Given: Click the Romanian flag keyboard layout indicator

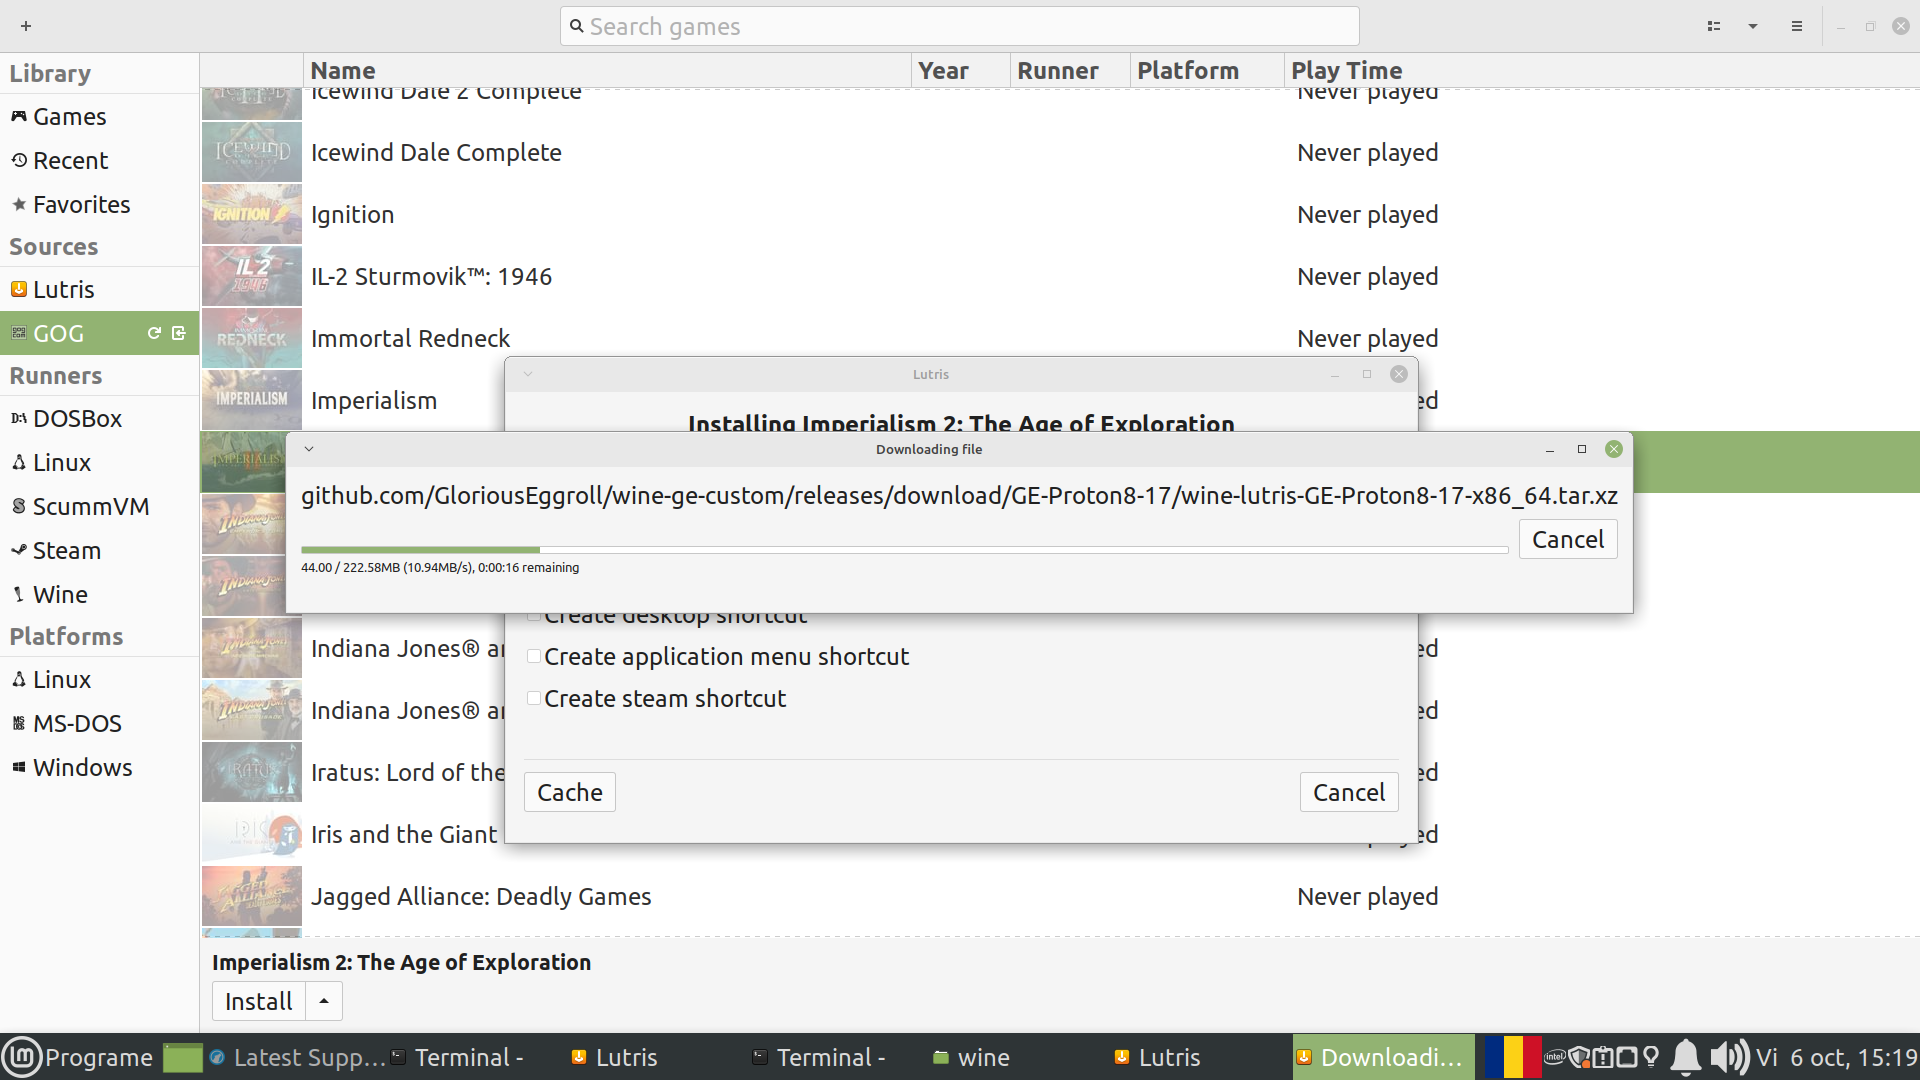Looking at the screenshot, I should coord(1513,1057).
